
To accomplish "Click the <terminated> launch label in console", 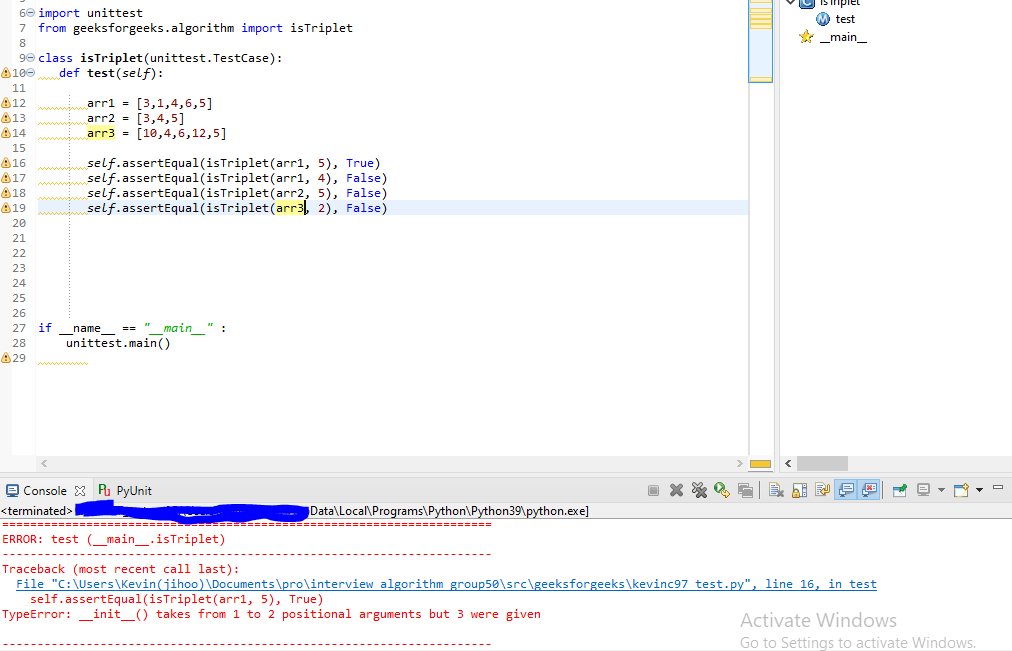I will pyautogui.click(x=37, y=511).
